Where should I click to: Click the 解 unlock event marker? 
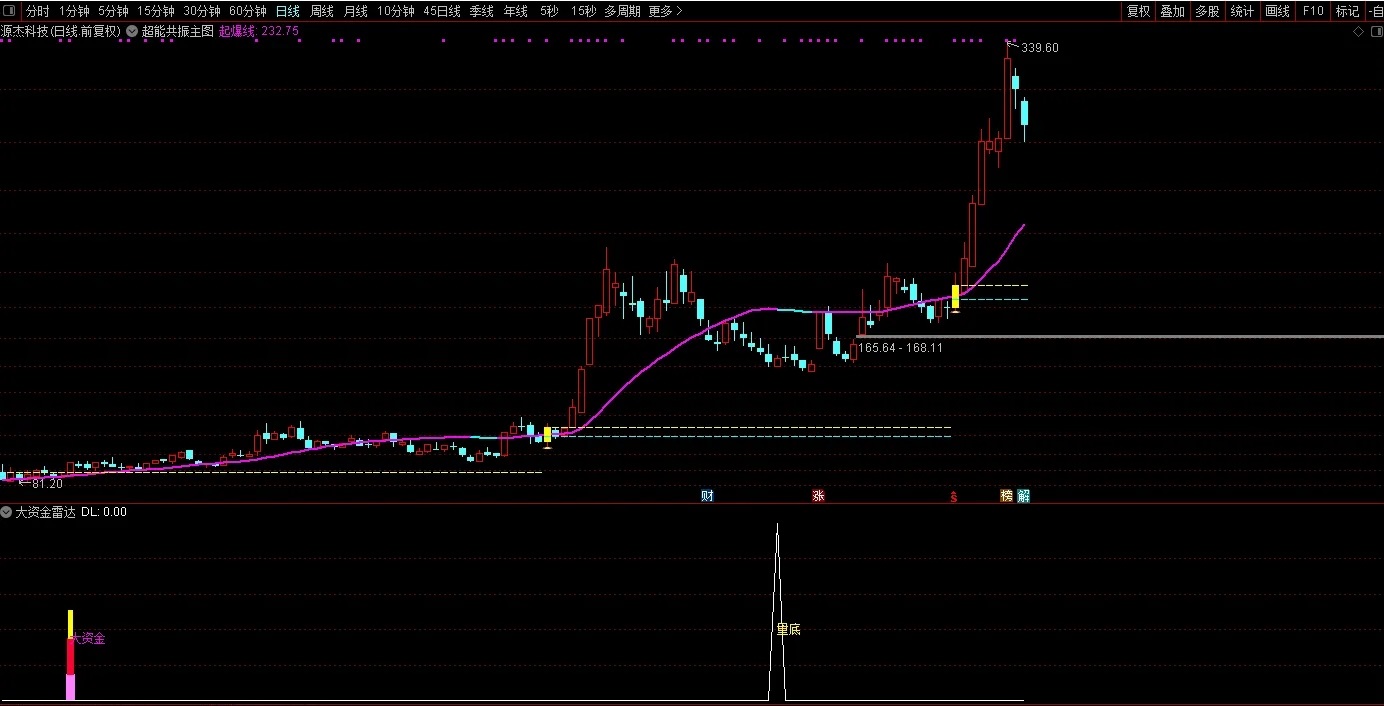1023,496
